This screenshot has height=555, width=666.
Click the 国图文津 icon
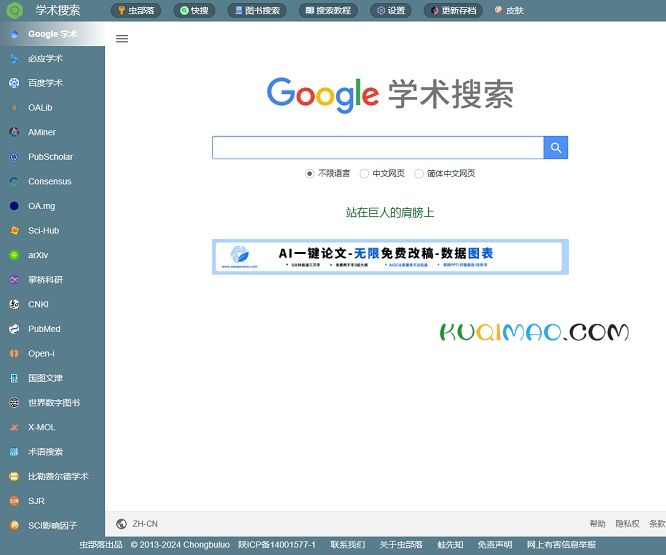coord(14,378)
